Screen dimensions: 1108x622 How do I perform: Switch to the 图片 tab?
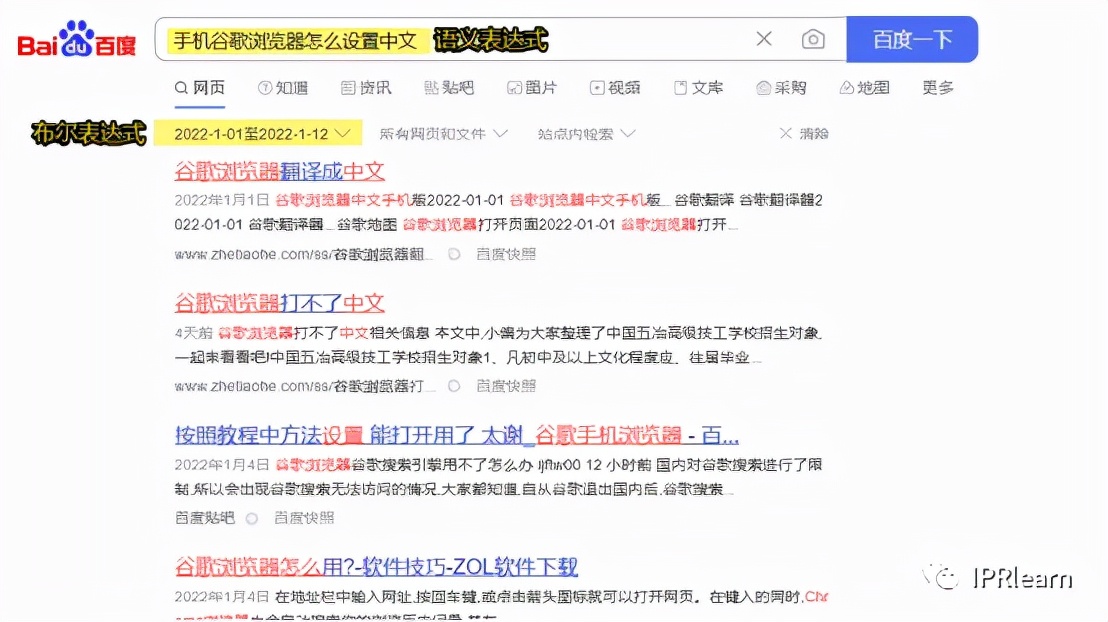532,88
